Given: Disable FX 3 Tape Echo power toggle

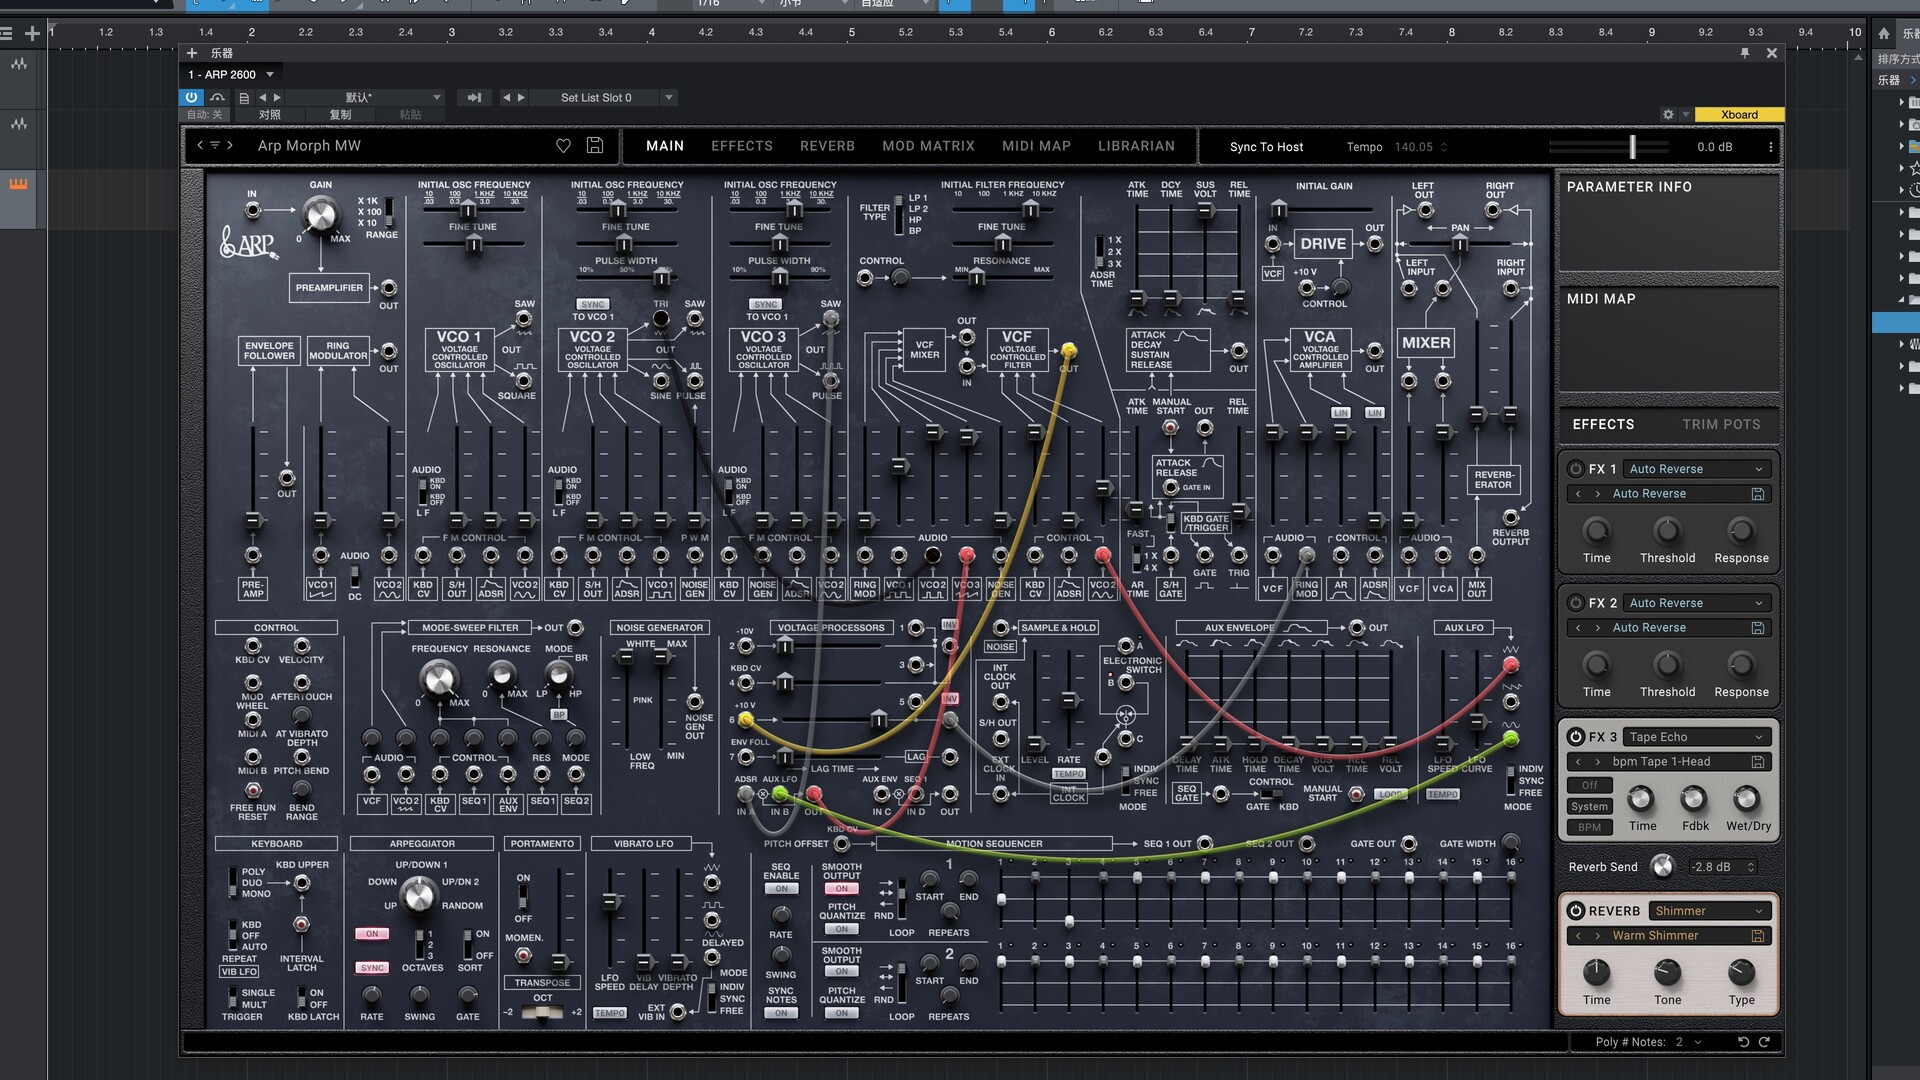Looking at the screenshot, I should (1576, 737).
